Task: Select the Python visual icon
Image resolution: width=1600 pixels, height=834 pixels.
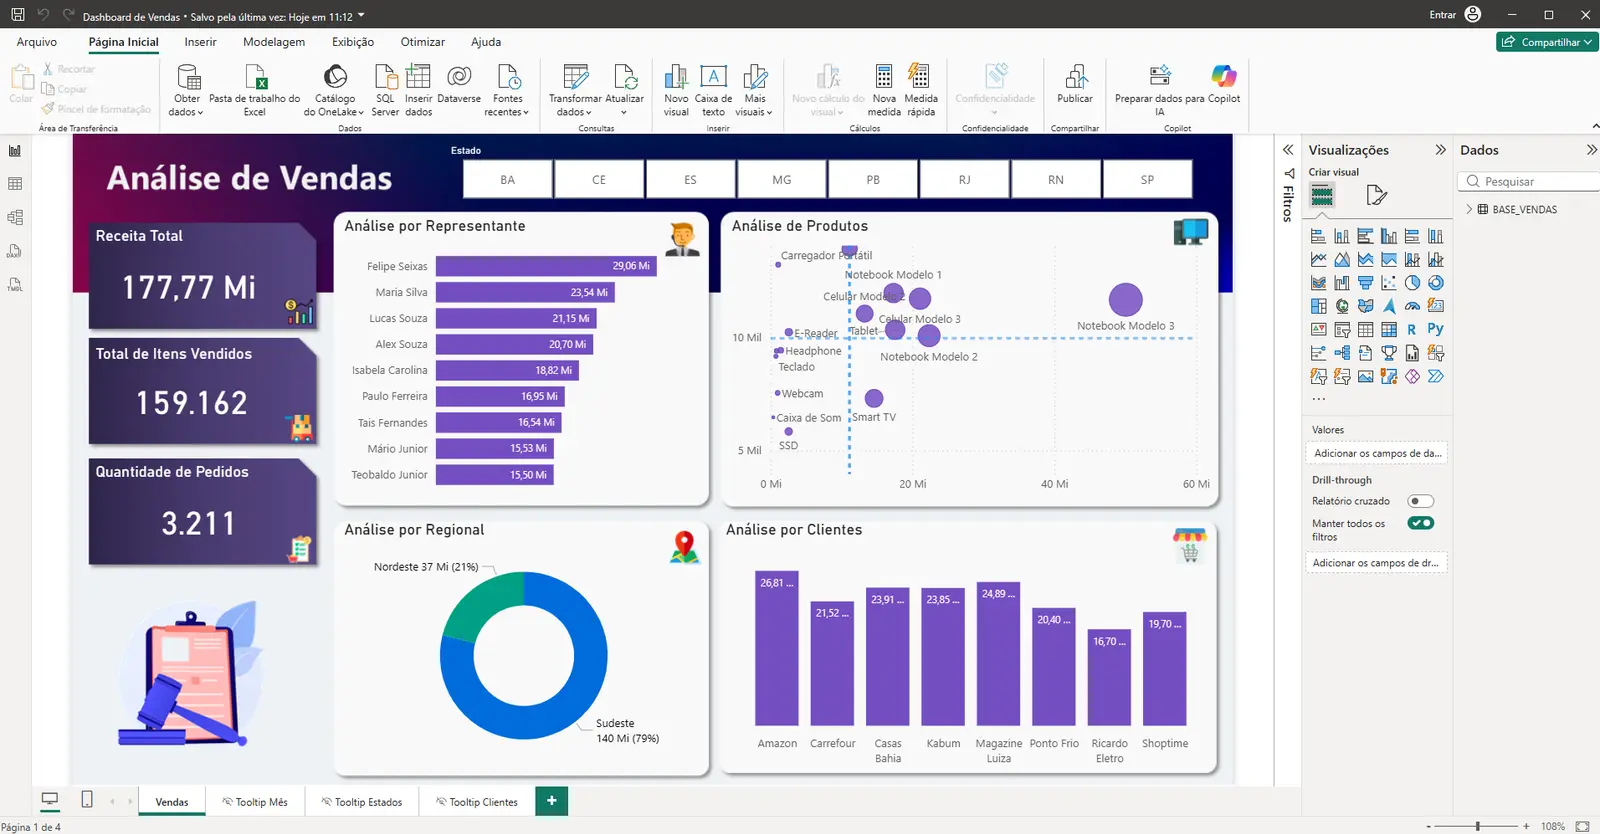Action: [1435, 329]
